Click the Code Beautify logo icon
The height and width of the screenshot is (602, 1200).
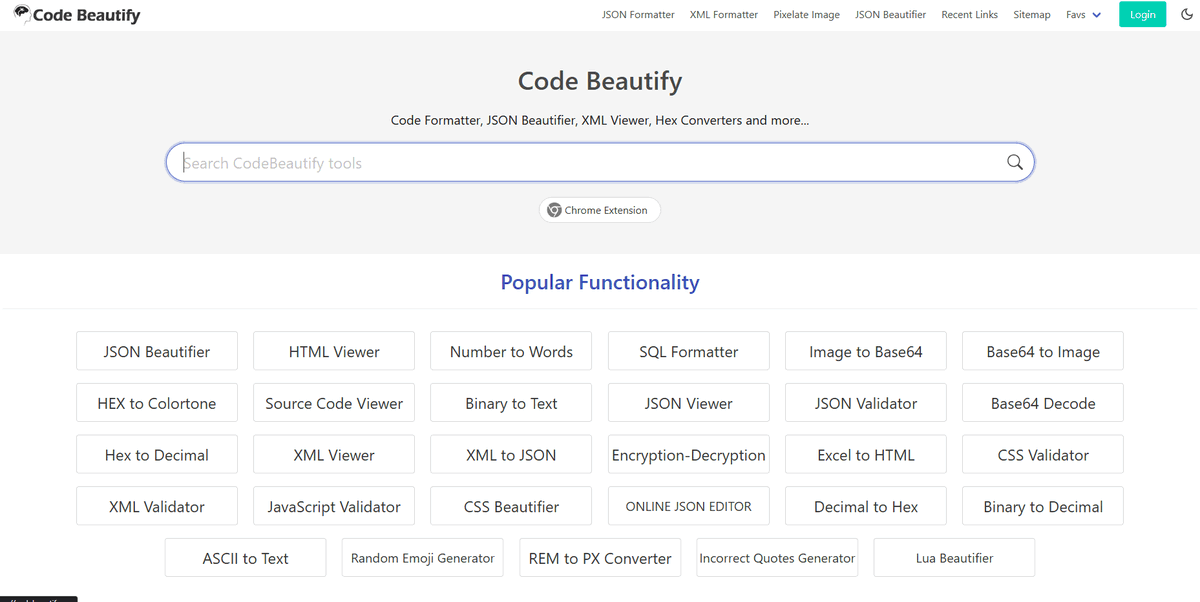(22, 14)
